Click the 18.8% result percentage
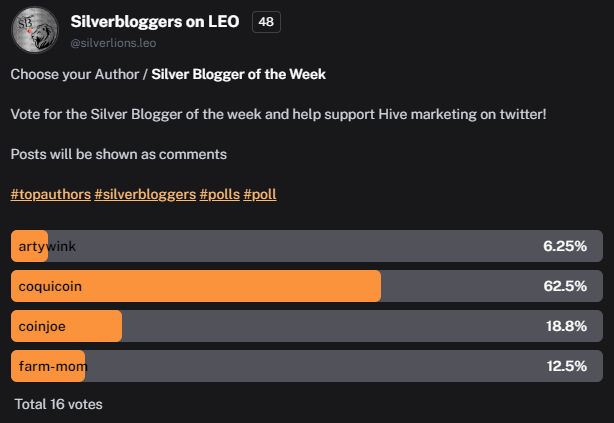Screen dimensions: 614x423 click(566, 326)
